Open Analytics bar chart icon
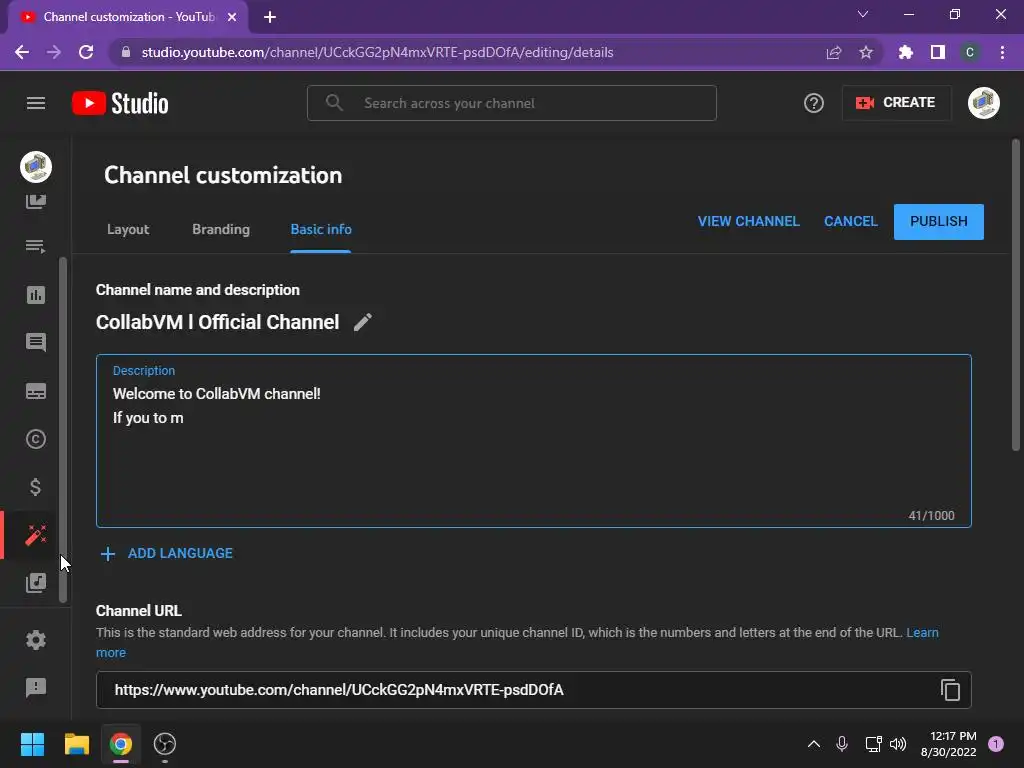The height and width of the screenshot is (768, 1024). point(36,295)
